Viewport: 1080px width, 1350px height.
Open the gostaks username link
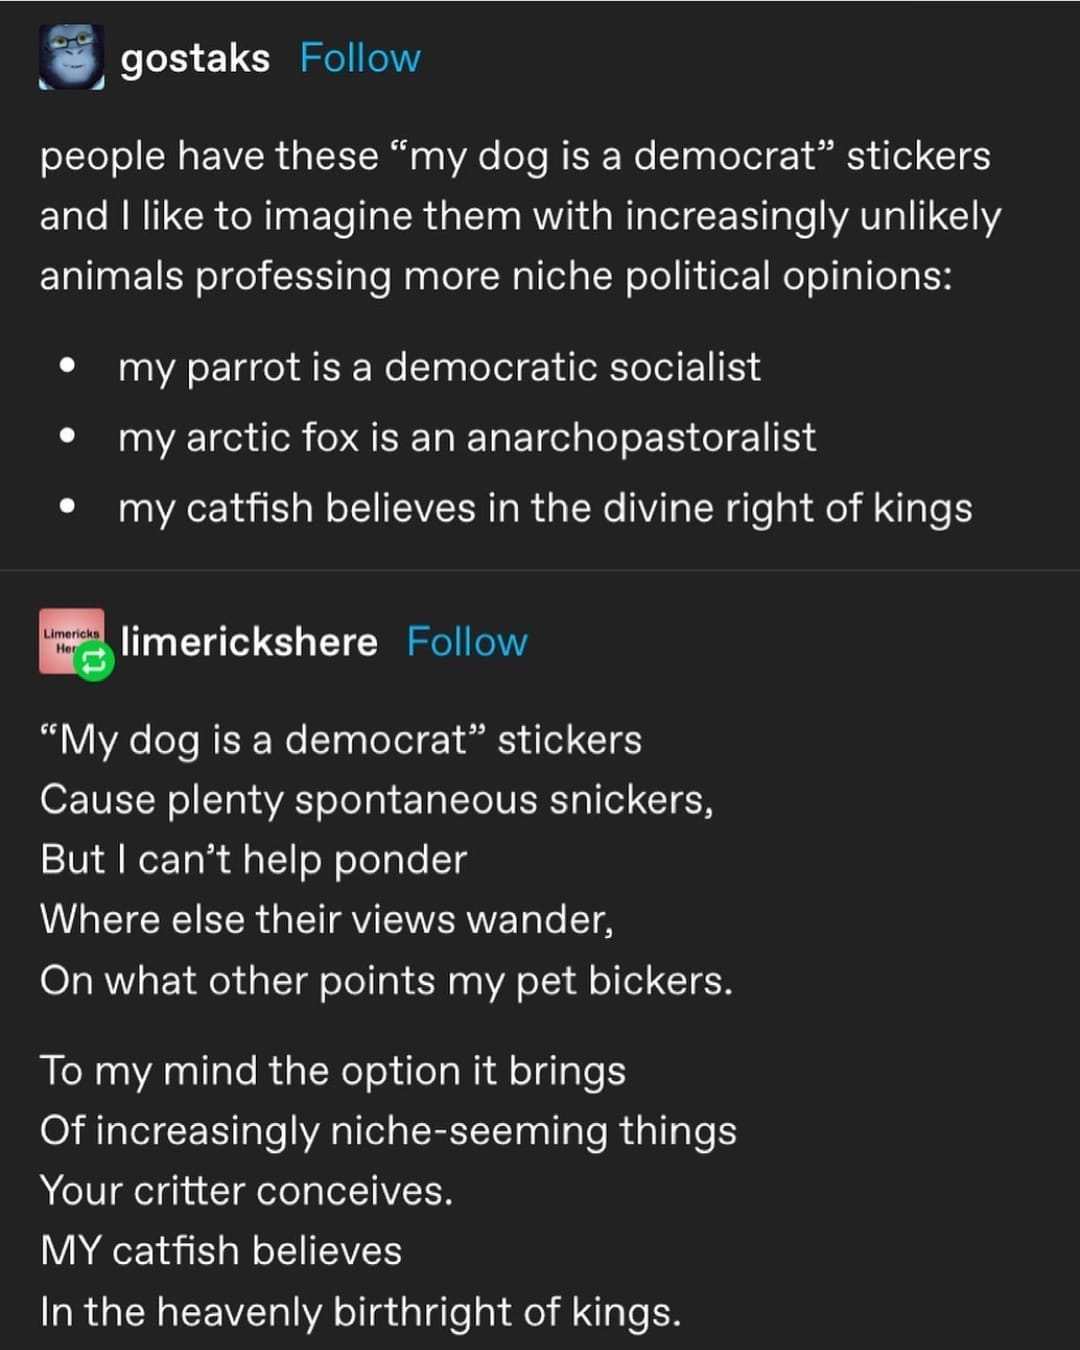(x=195, y=58)
